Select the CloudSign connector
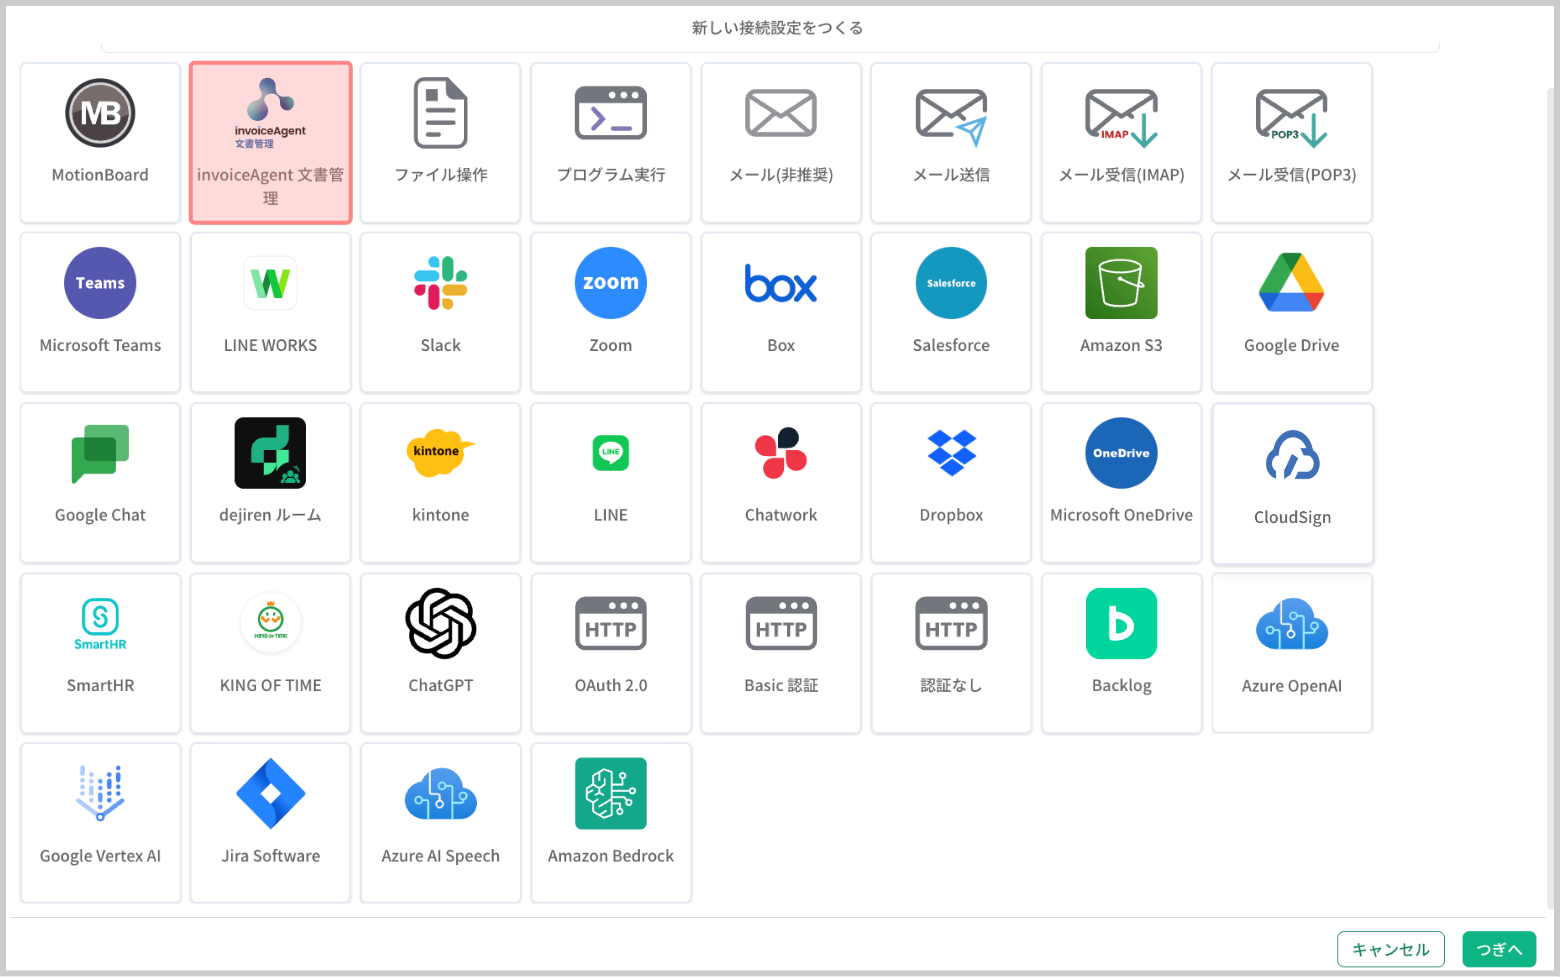The height and width of the screenshot is (977, 1560). (x=1292, y=484)
